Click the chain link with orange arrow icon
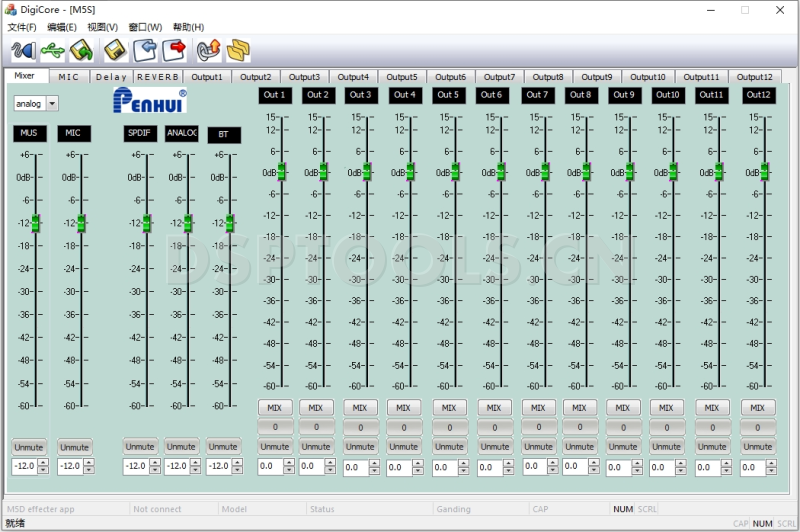 pyautogui.click(x=208, y=49)
